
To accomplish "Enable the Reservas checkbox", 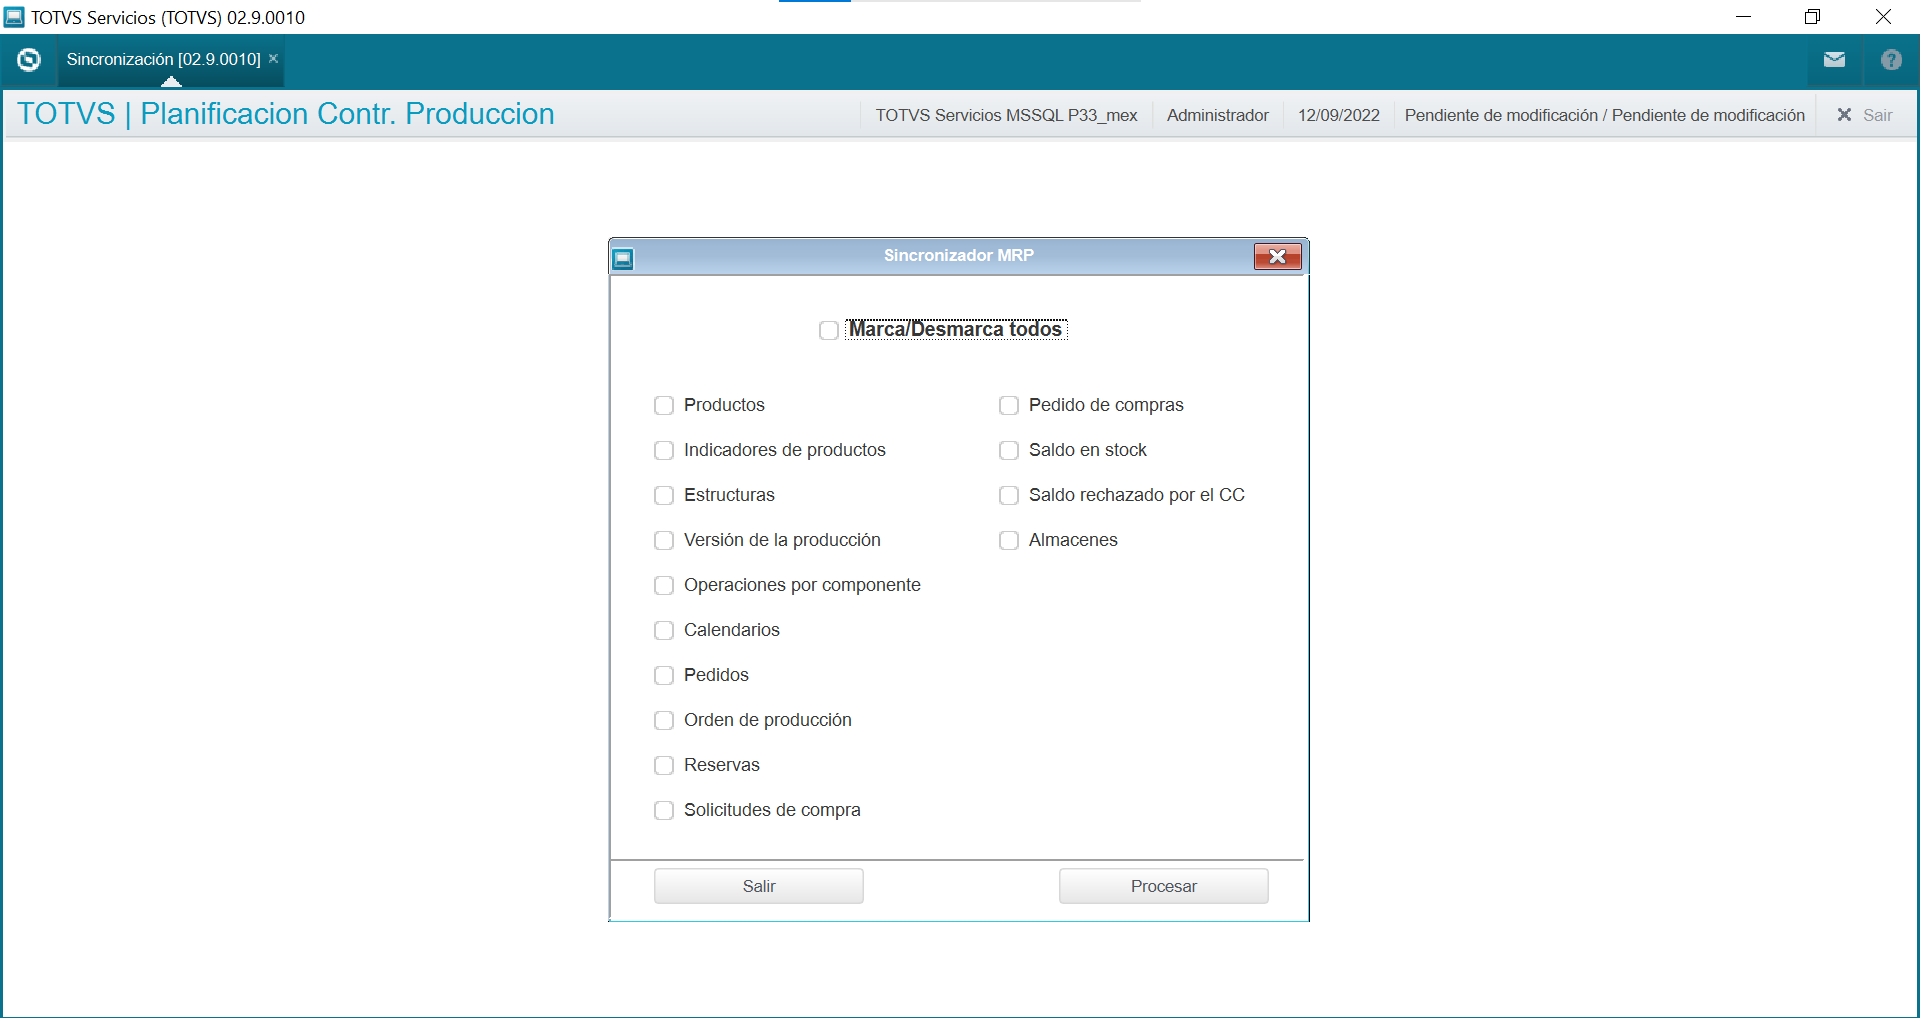I will pyautogui.click(x=664, y=765).
